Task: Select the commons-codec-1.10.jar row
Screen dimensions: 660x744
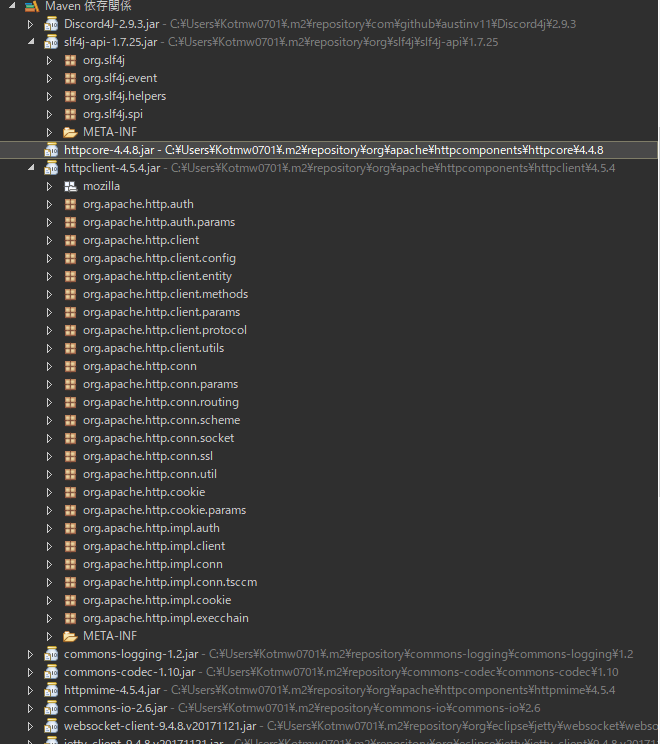Action: coord(329,672)
